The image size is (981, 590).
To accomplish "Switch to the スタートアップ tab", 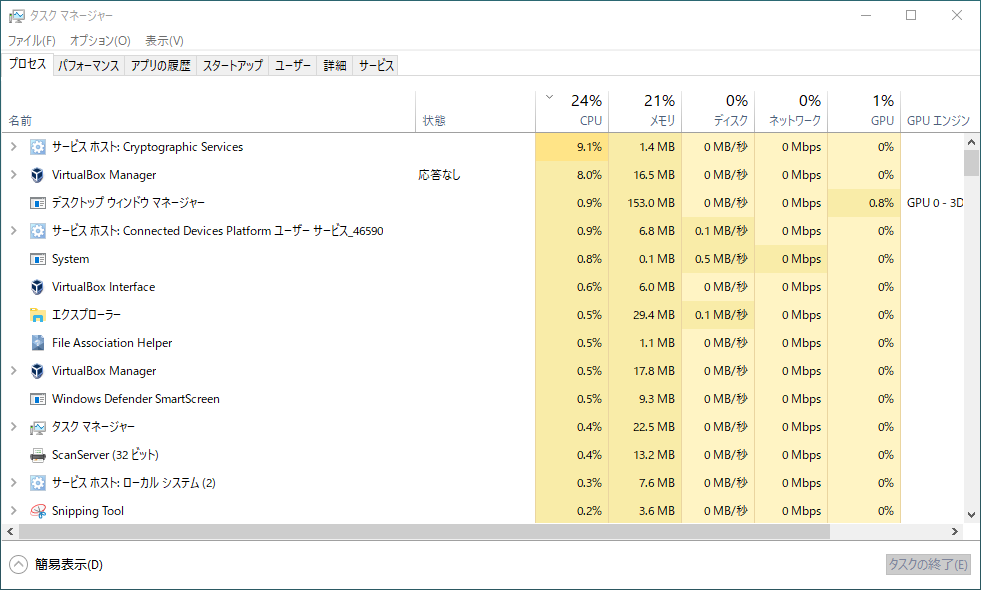I will (233, 66).
